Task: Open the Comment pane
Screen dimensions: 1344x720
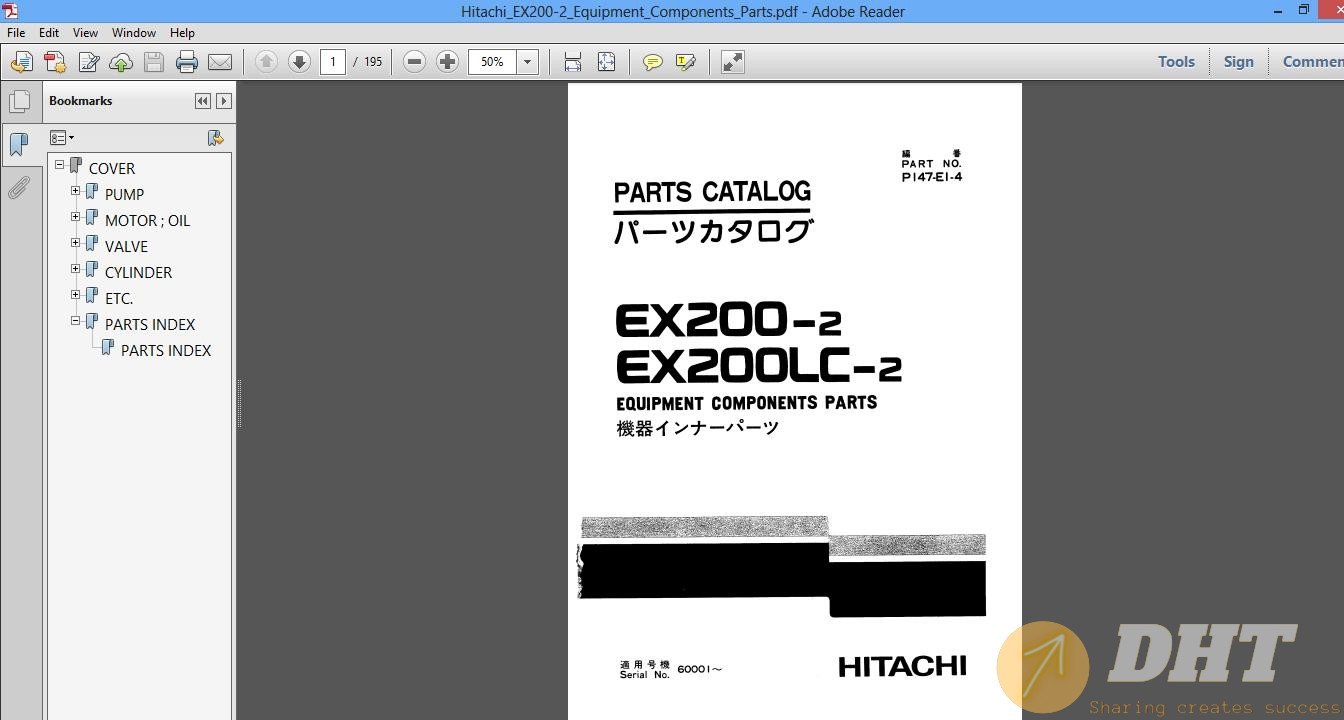Action: 1313,62
